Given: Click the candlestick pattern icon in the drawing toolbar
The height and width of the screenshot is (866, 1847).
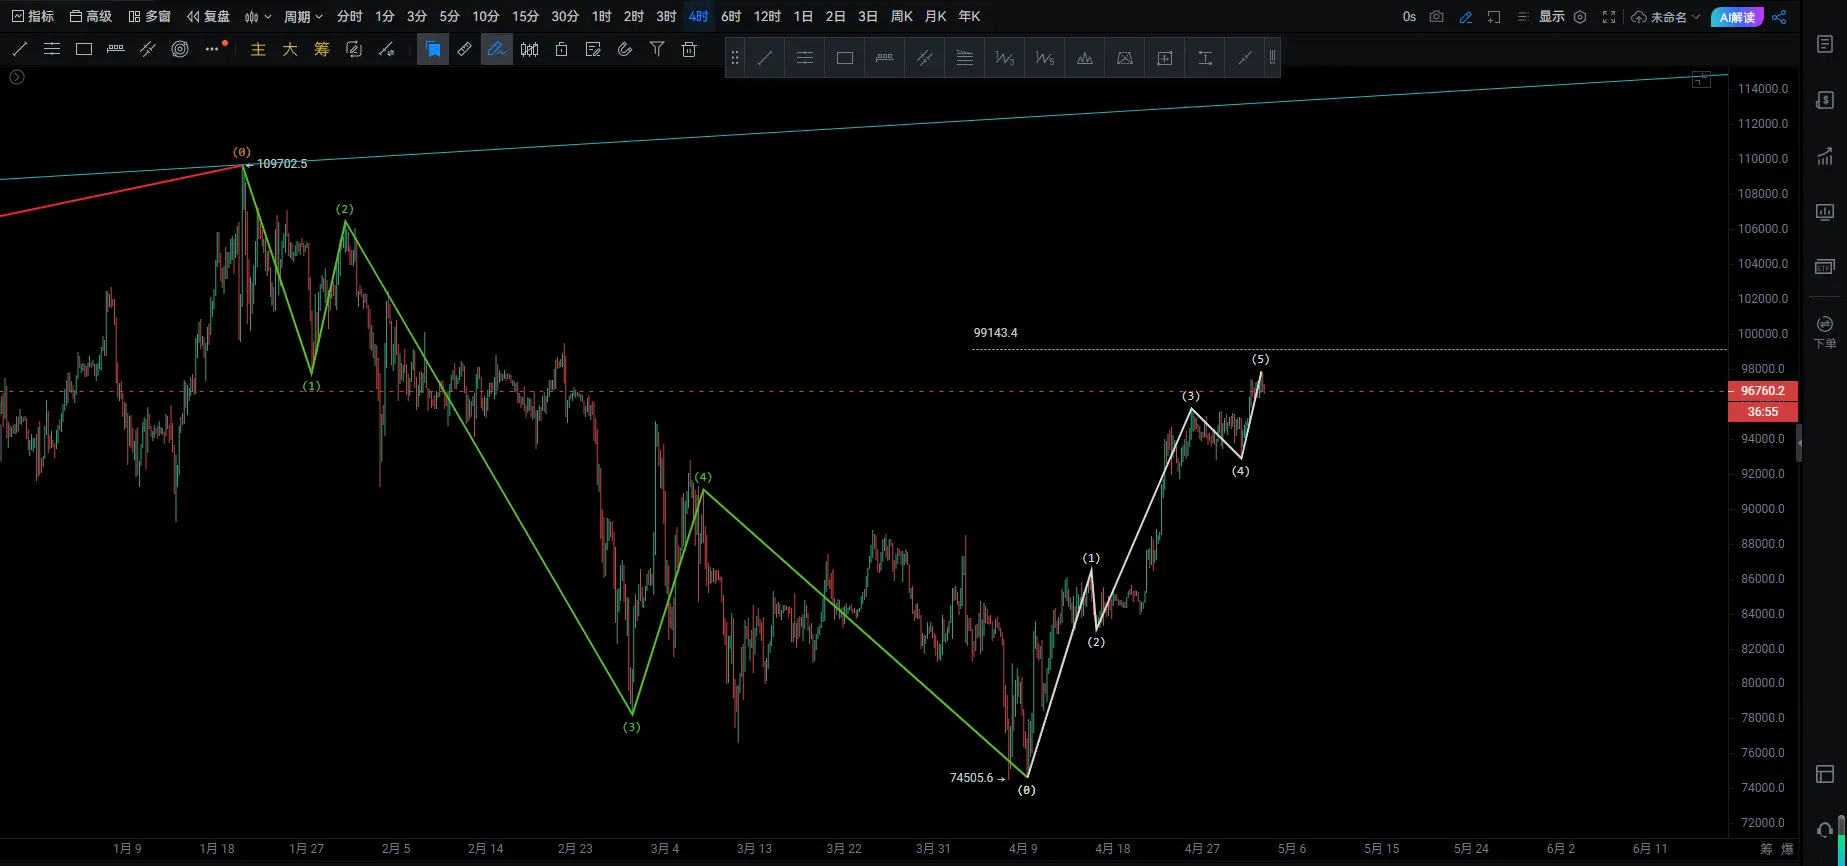Looking at the screenshot, I should click(x=529, y=49).
